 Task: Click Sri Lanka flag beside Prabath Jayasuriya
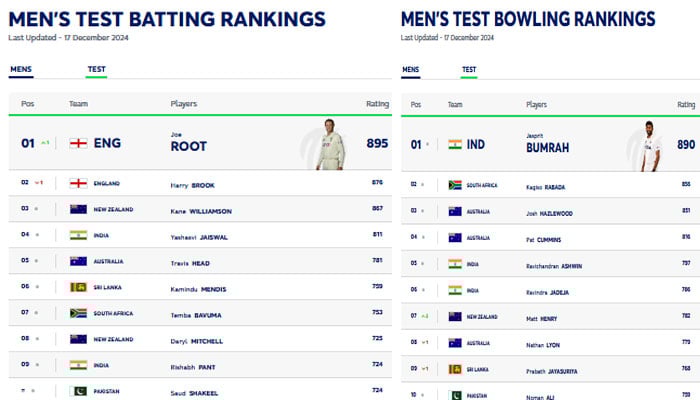tap(456, 368)
